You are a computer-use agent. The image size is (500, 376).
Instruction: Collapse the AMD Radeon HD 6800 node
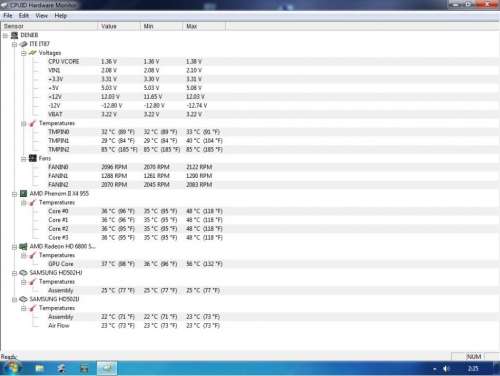14,247
